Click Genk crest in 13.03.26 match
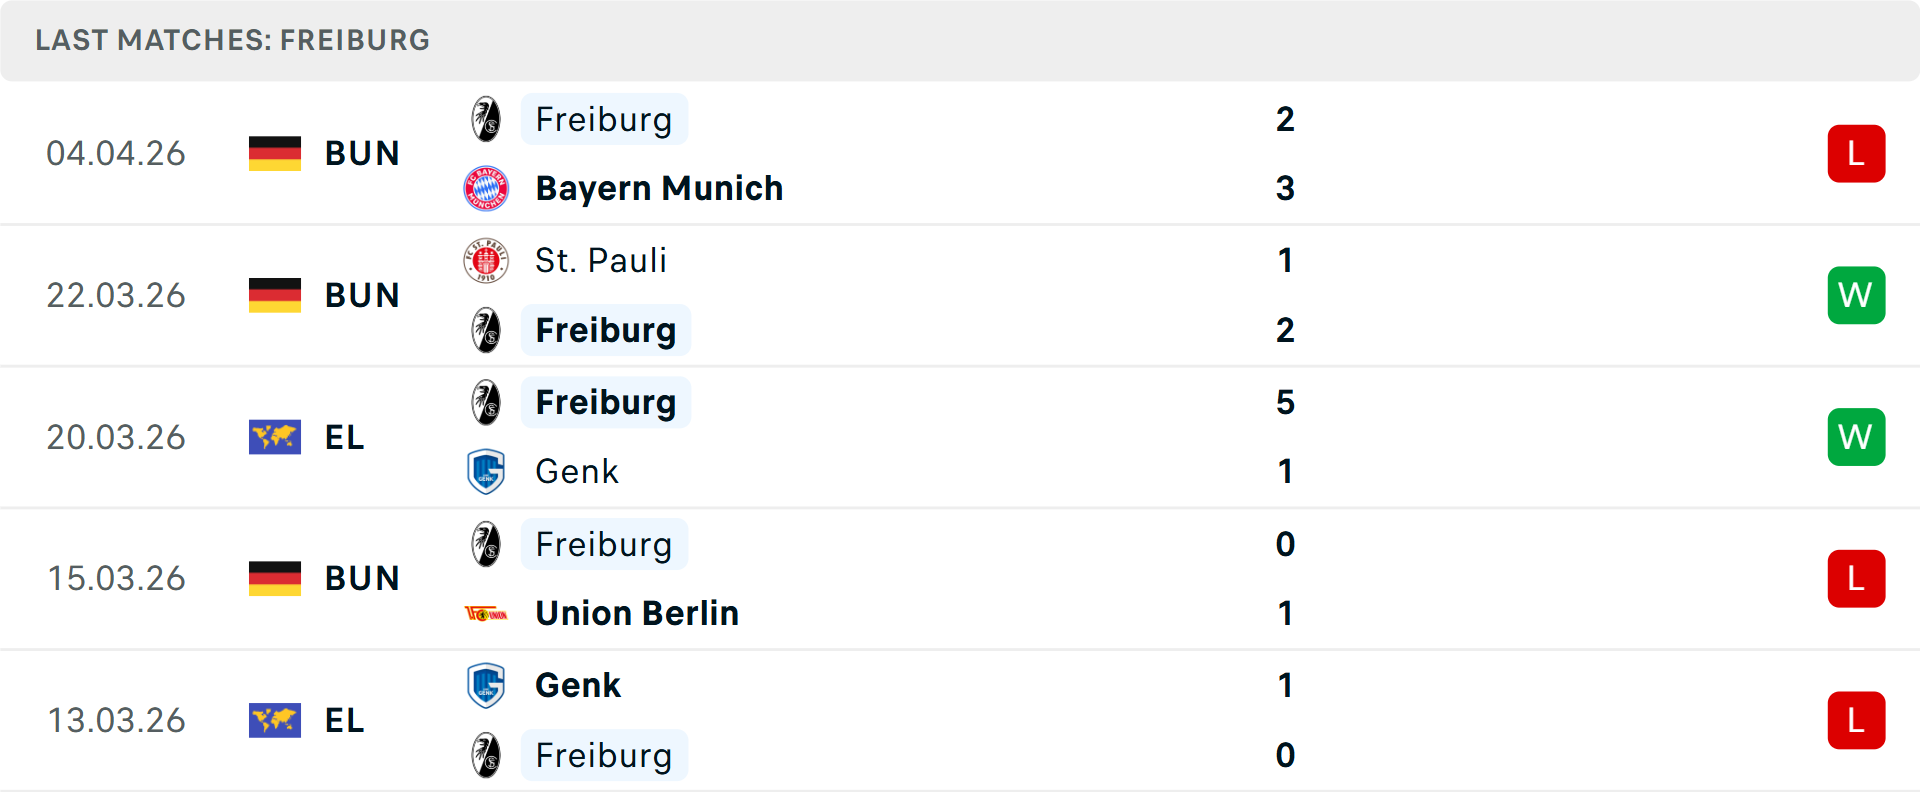The height and width of the screenshot is (792, 1920). [486, 685]
